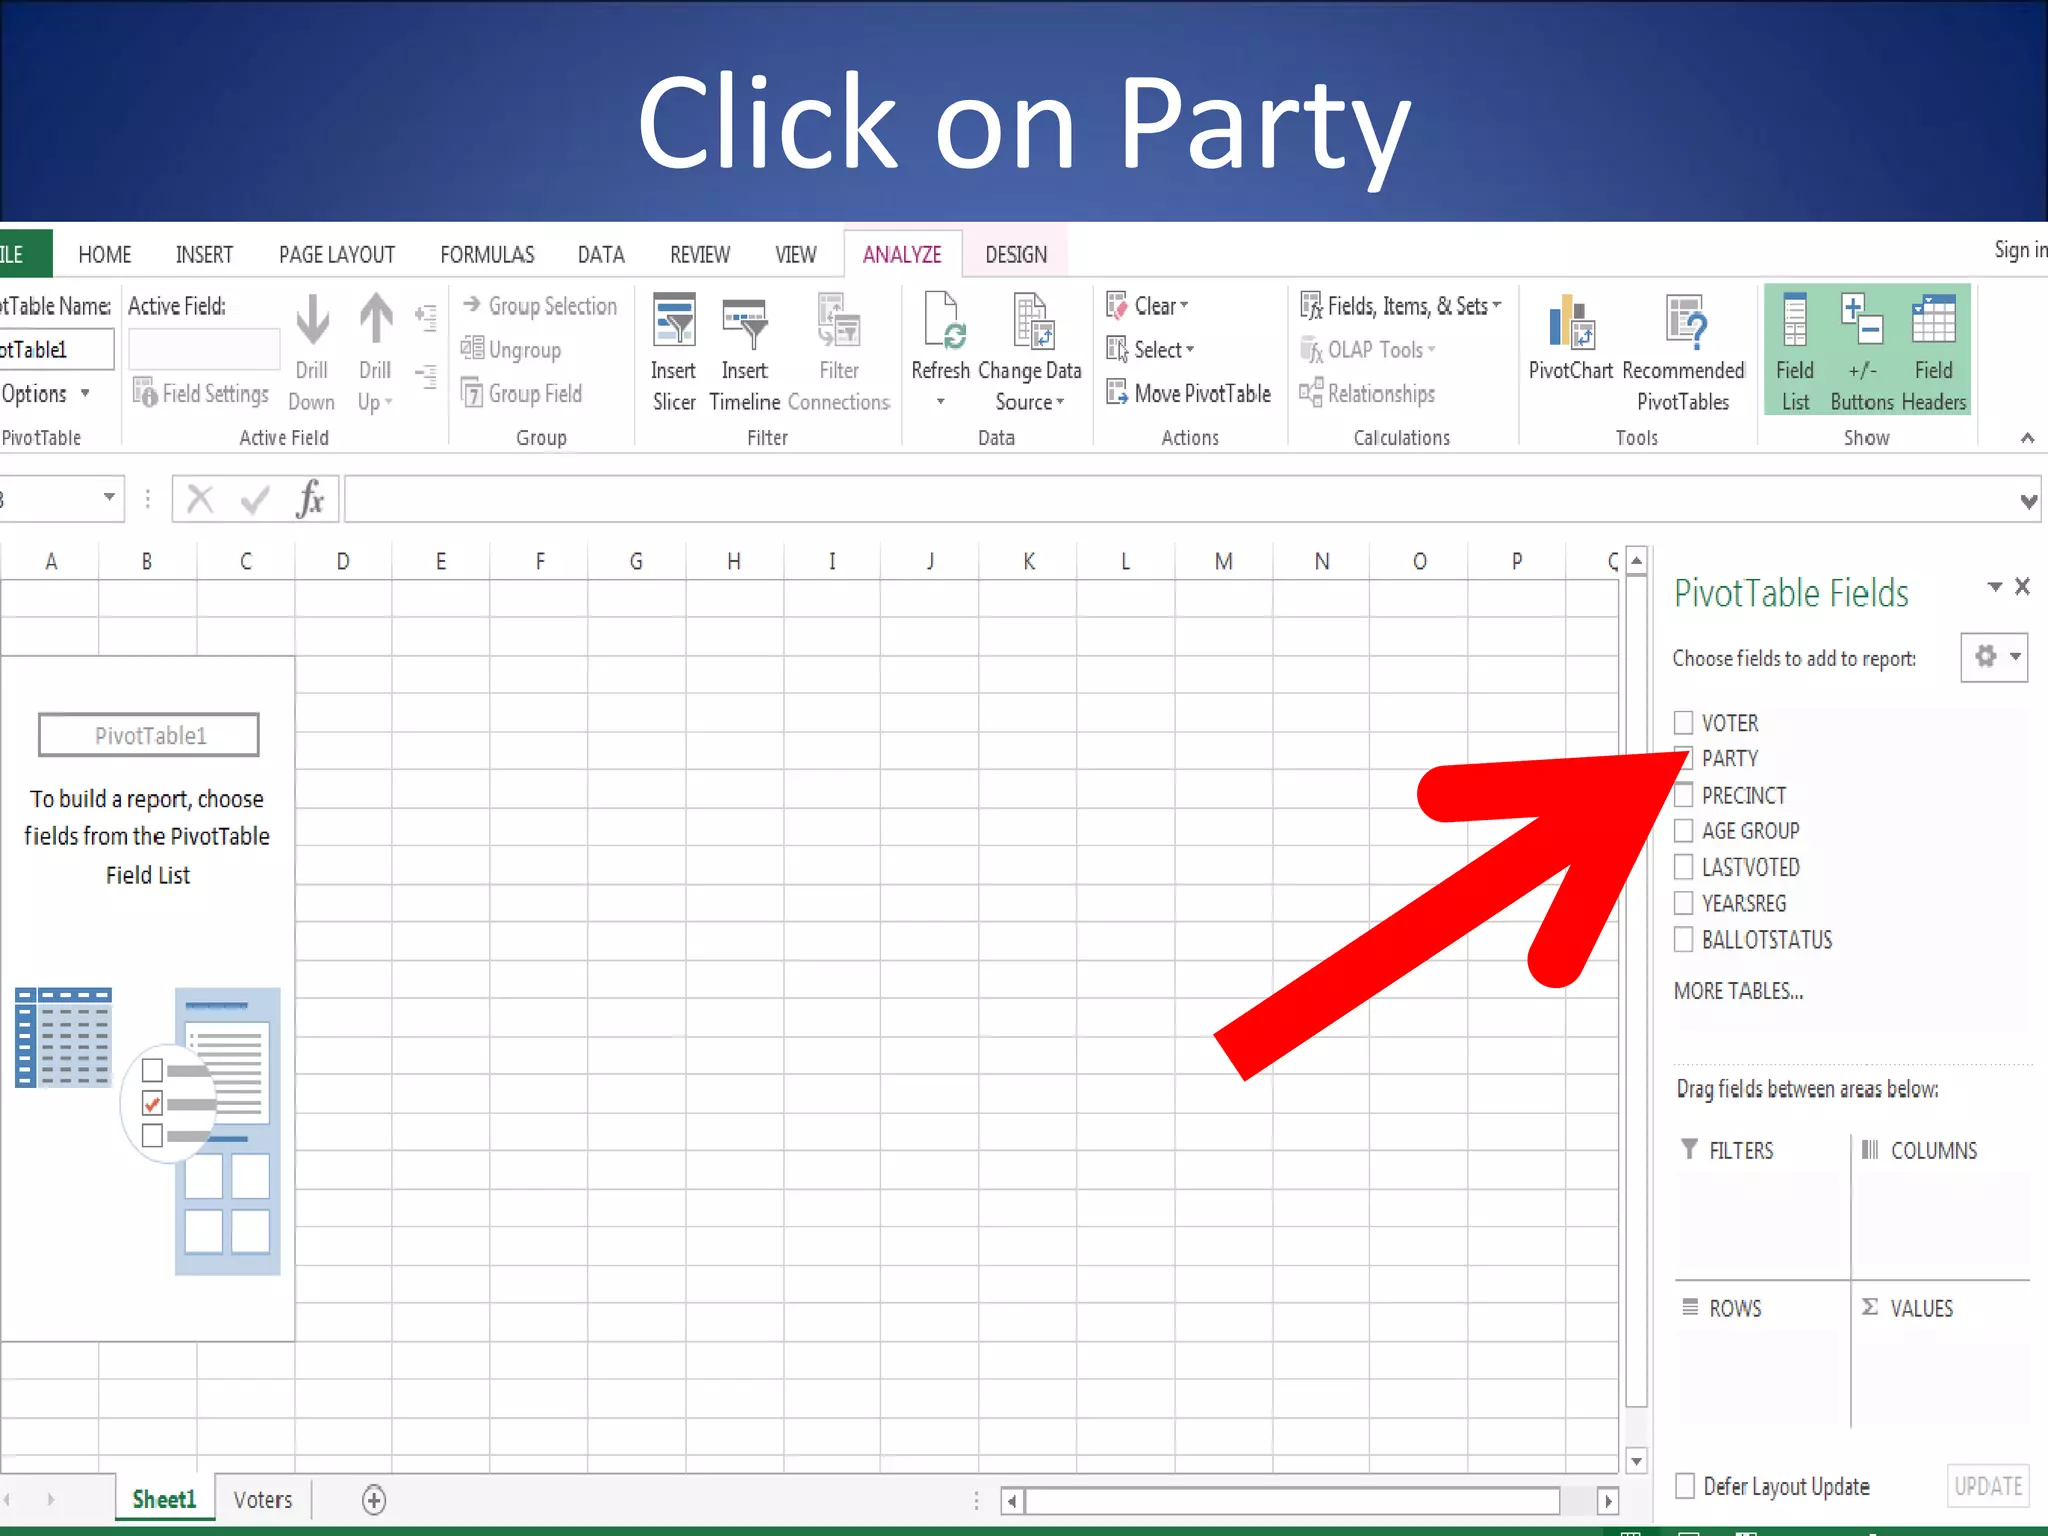The width and height of the screenshot is (2048, 1536).
Task: Select column D header
Action: click(343, 562)
